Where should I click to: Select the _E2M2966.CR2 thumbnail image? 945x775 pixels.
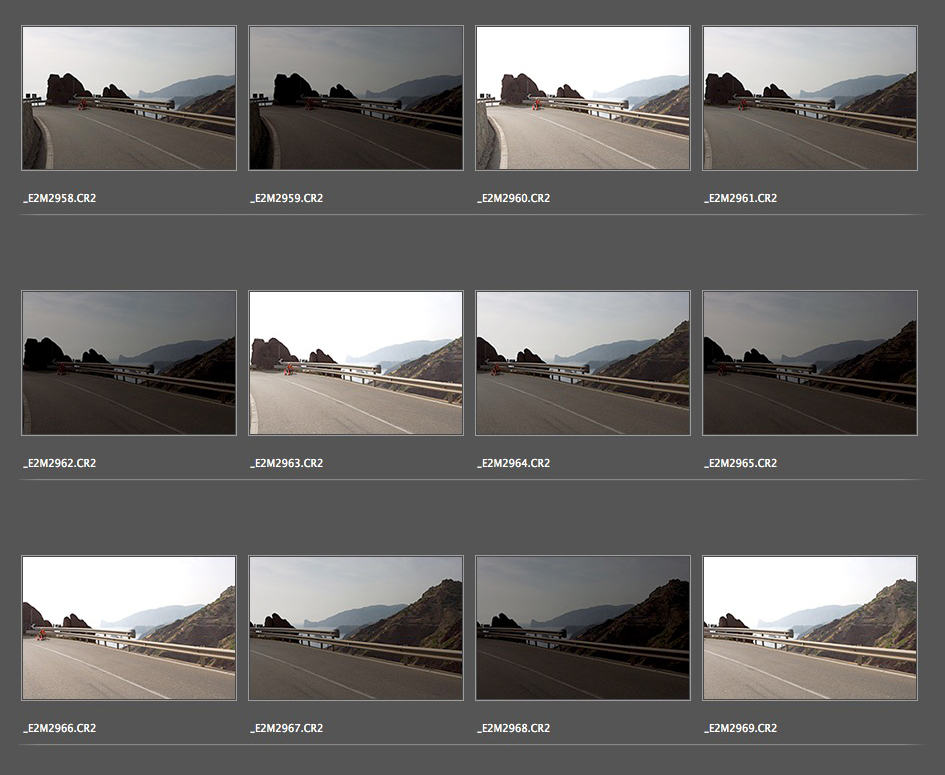tap(129, 628)
